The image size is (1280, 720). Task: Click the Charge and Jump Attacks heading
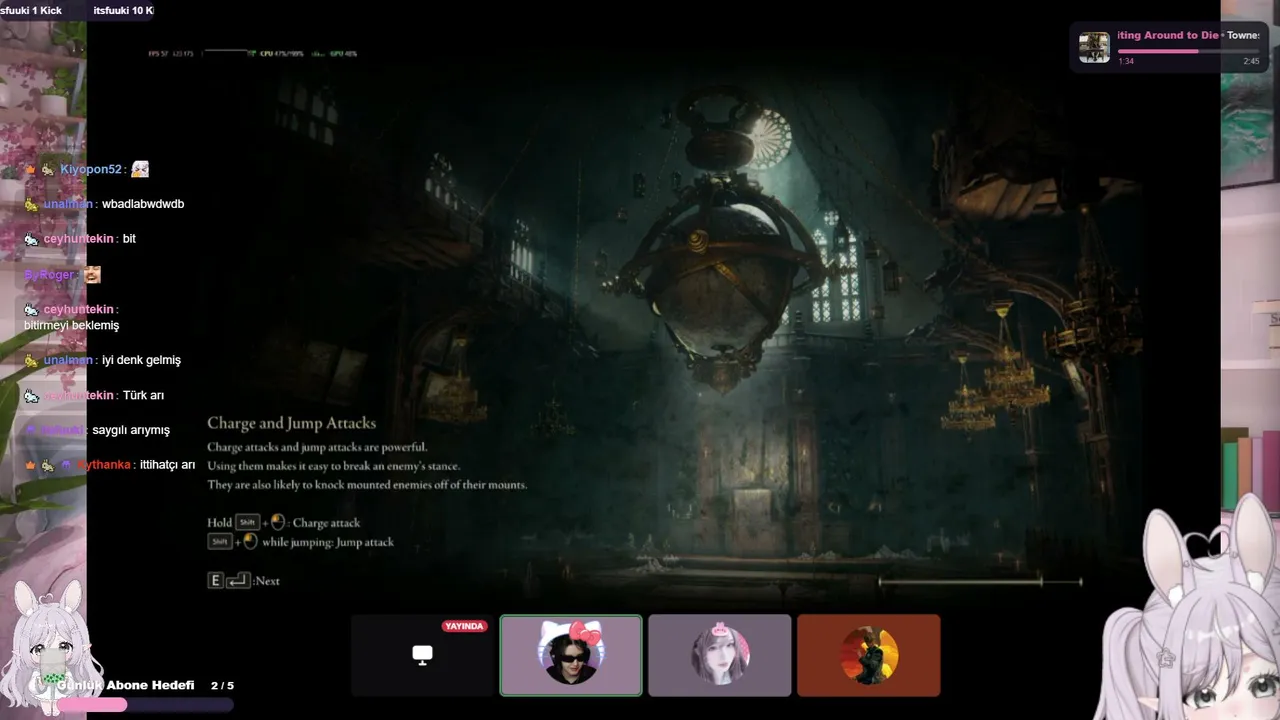(292, 423)
